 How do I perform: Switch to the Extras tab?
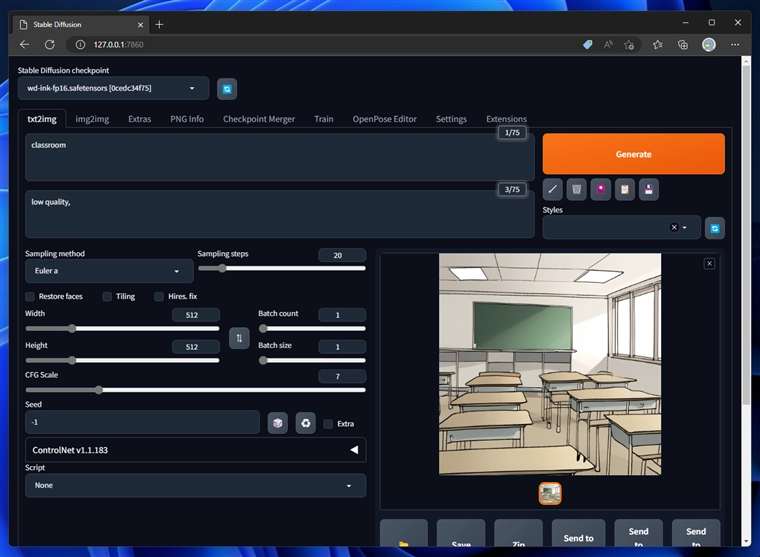[x=140, y=119]
